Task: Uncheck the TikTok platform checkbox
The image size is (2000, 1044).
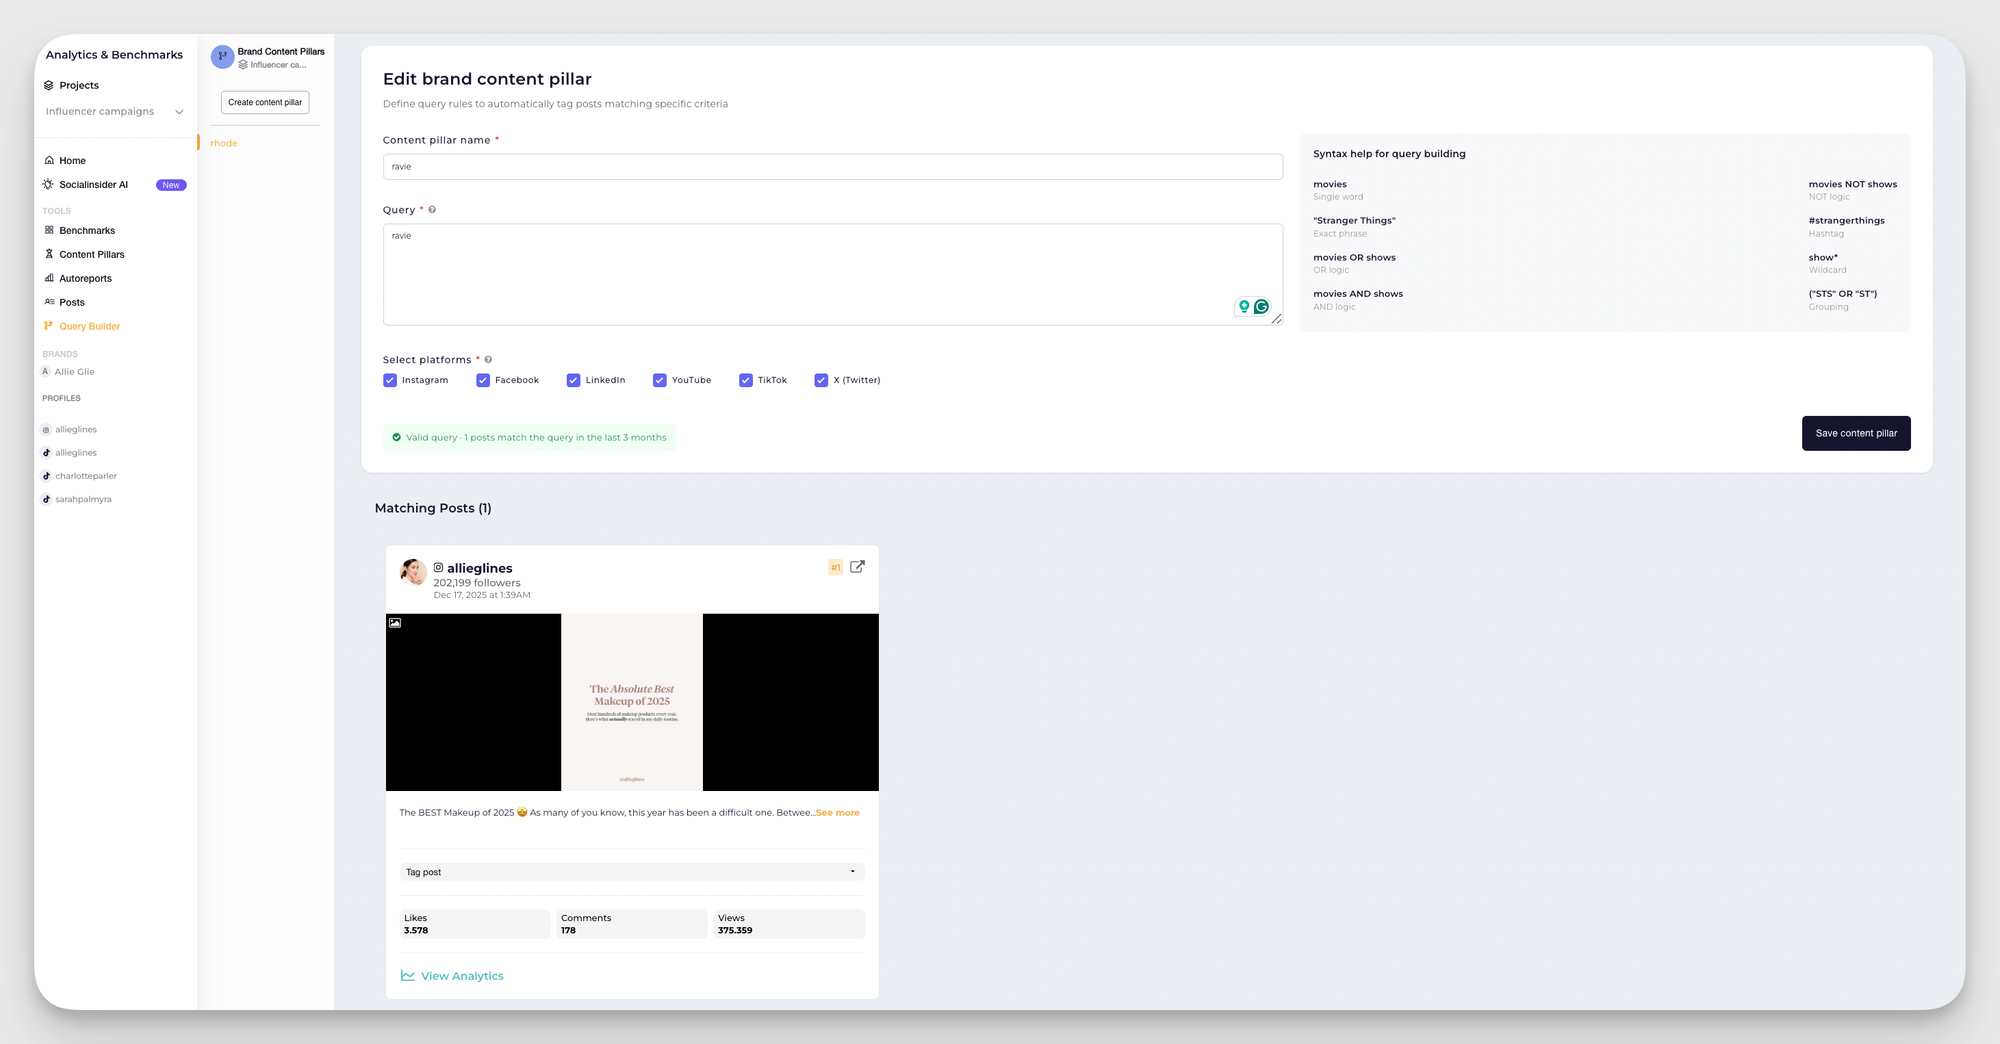Action: click(x=746, y=380)
